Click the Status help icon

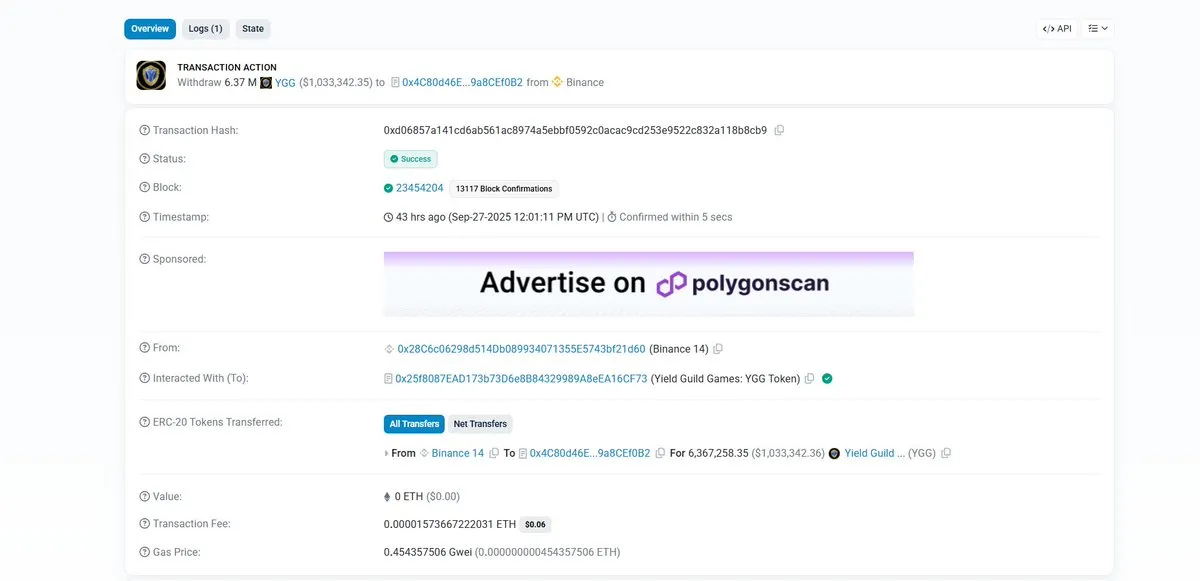144,159
